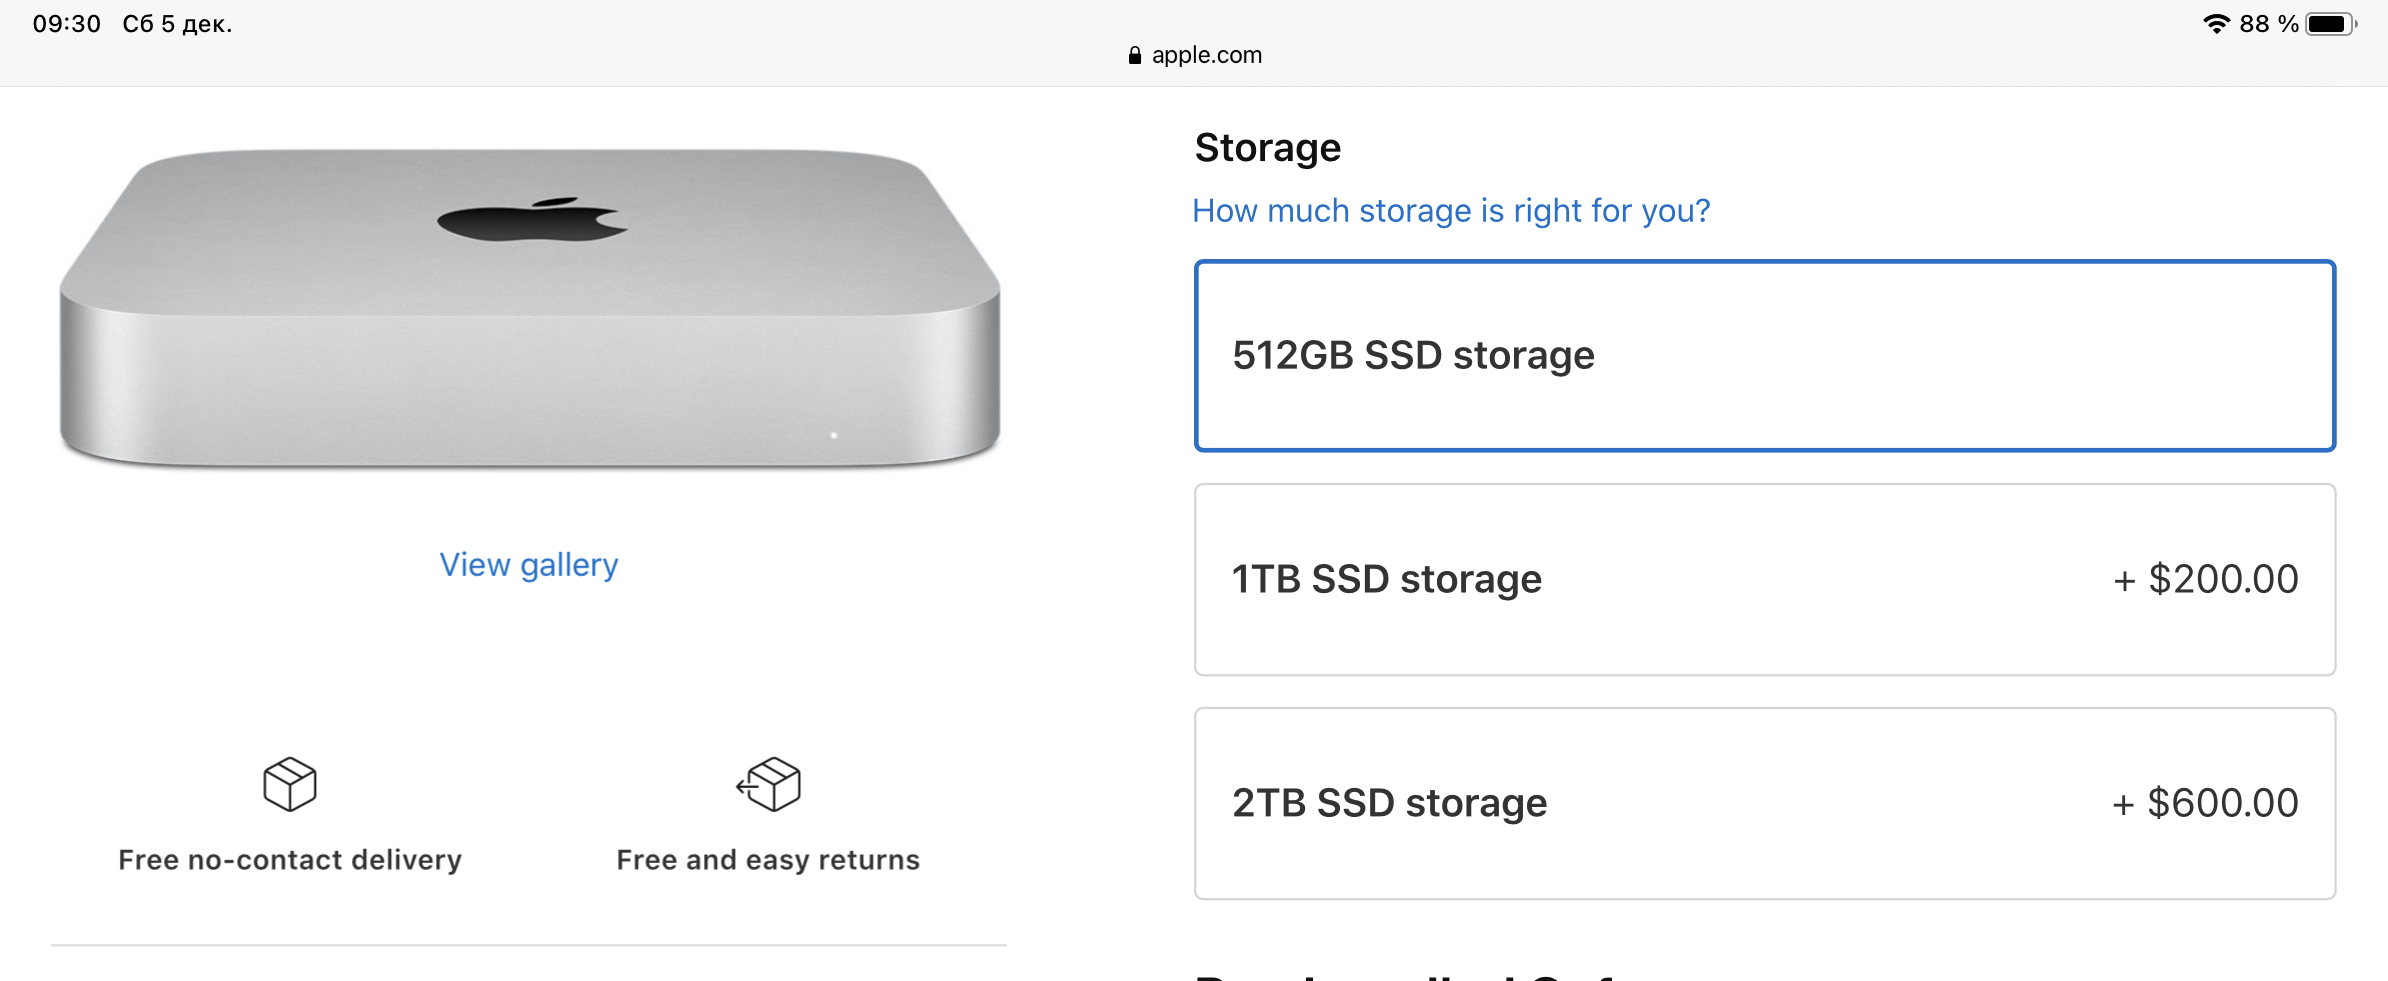Viewport: 2388px width, 981px height.
Task: Tap the lock icon beside apple.com
Action: 1134,56
